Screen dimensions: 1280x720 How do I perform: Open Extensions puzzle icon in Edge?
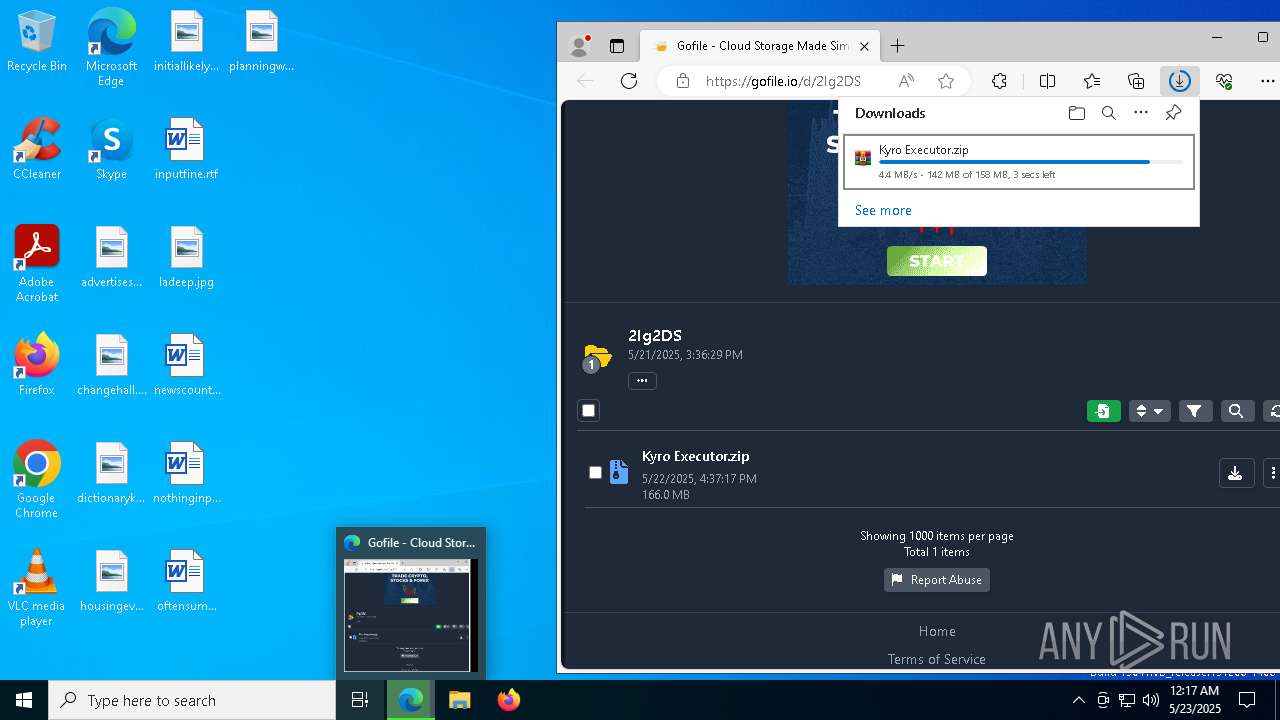(999, 81)
